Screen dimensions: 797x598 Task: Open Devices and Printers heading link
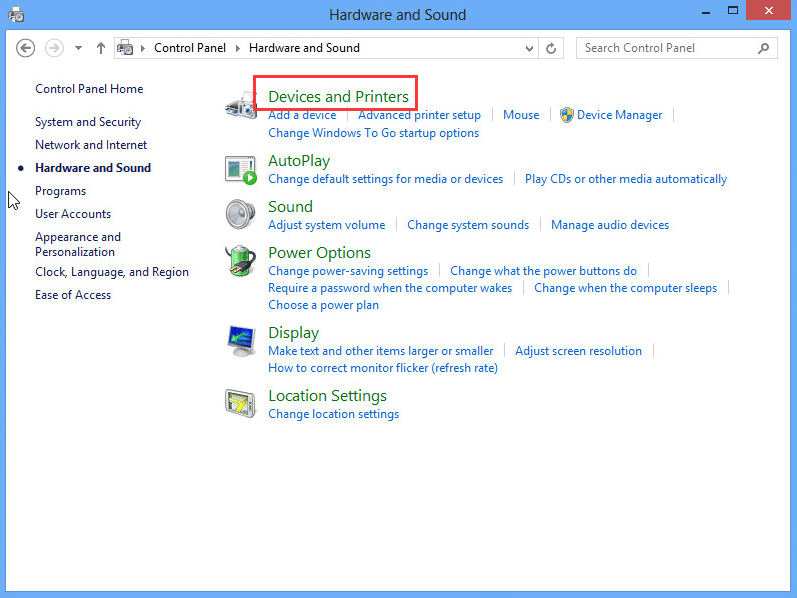pos(338,96)
